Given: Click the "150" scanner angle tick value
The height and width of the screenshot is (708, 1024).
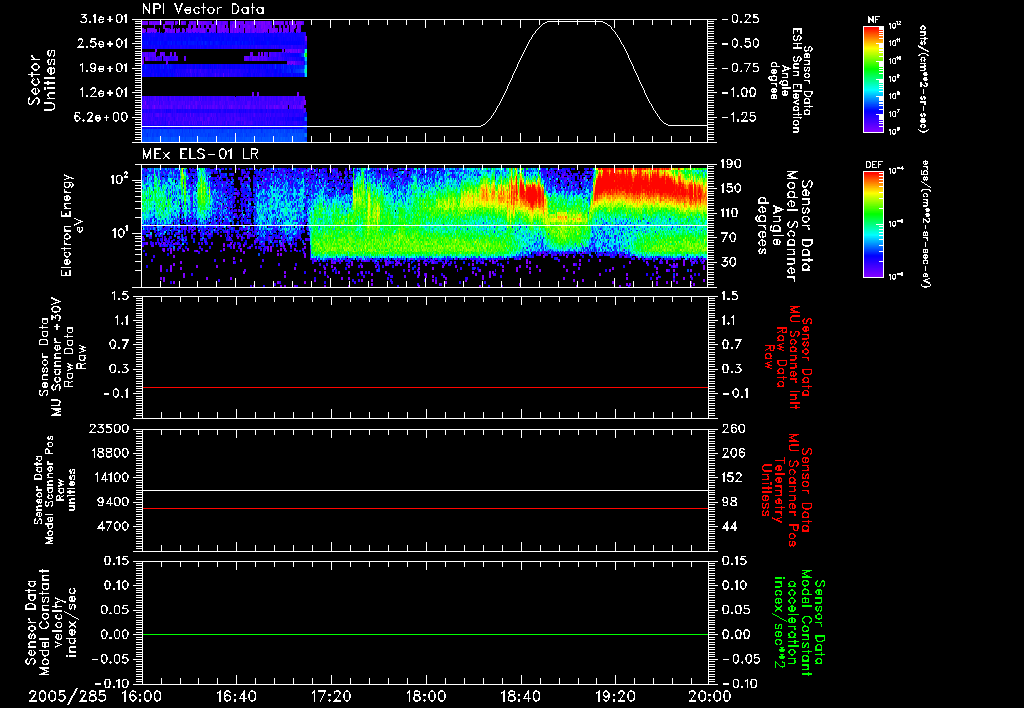Looking at the screenshot, I should point(731,188).
